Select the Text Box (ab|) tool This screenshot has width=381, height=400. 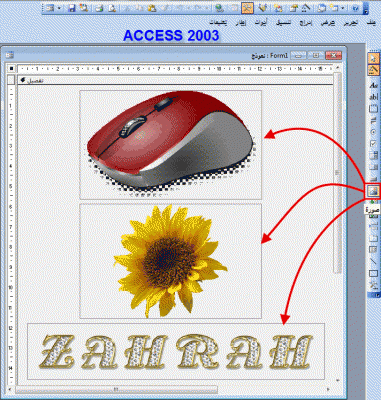tap(373, 97)
